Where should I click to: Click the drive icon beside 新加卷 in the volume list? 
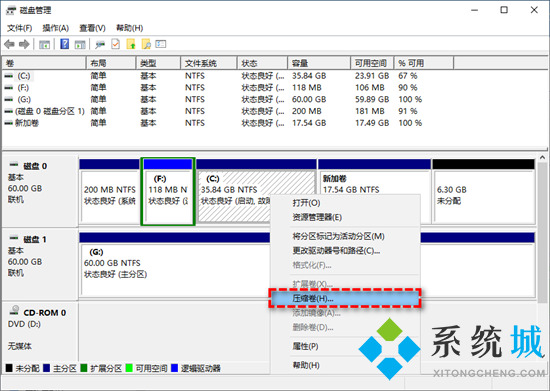tap(9, 123)
